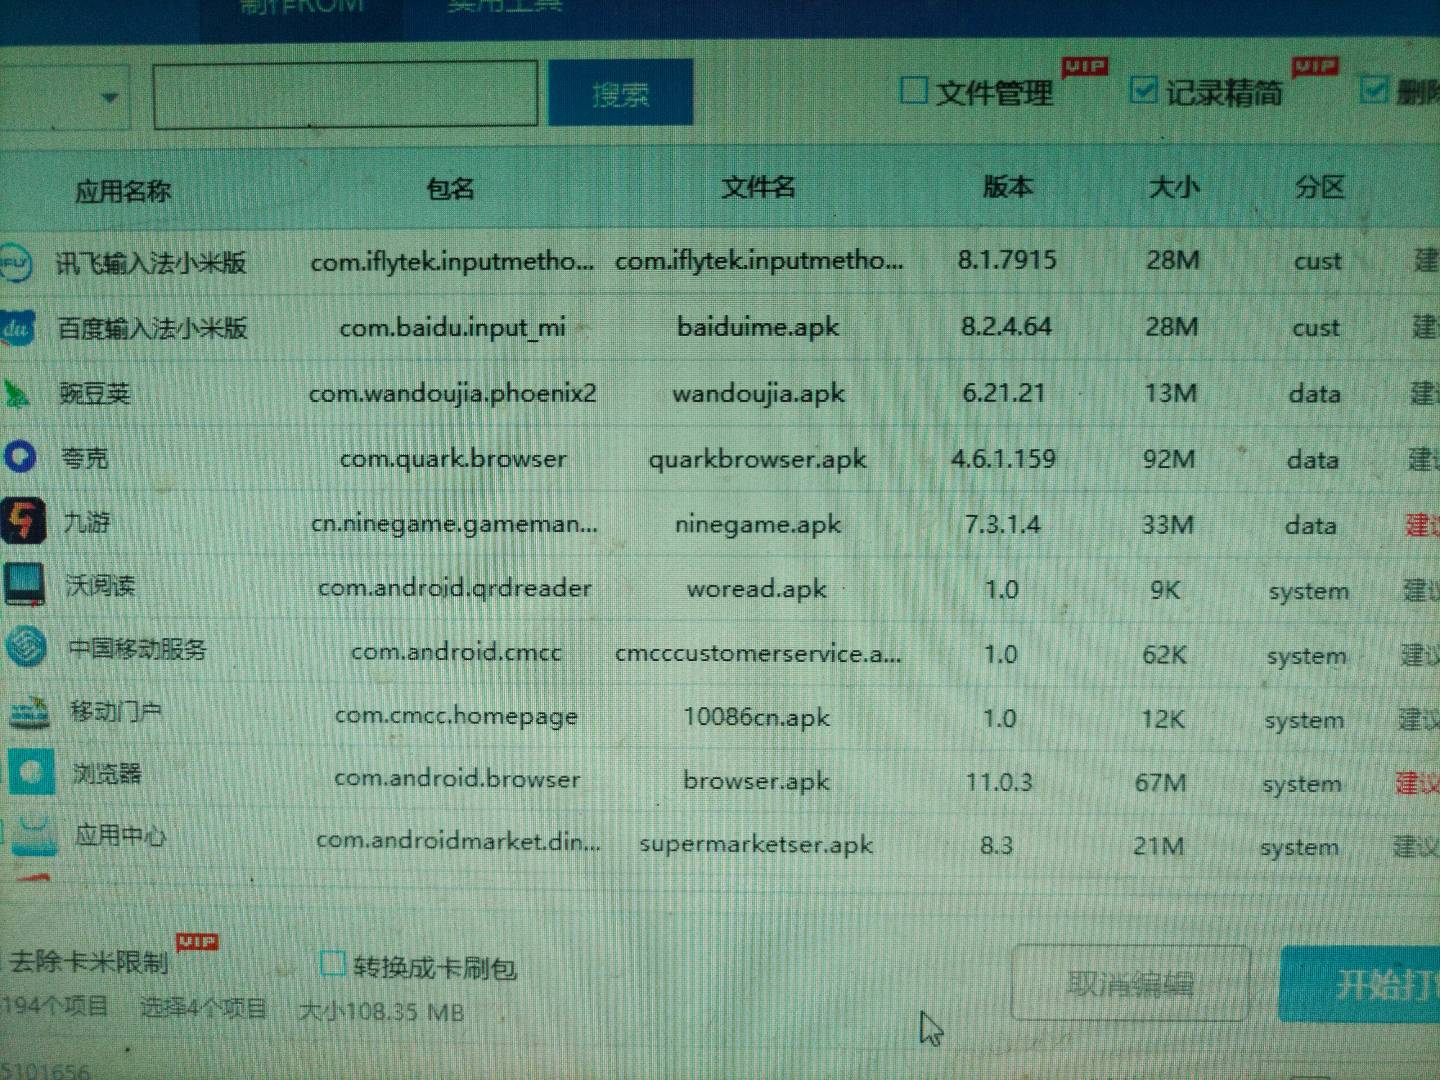Click the 选择4个项目 status text

pos(204,1007)
